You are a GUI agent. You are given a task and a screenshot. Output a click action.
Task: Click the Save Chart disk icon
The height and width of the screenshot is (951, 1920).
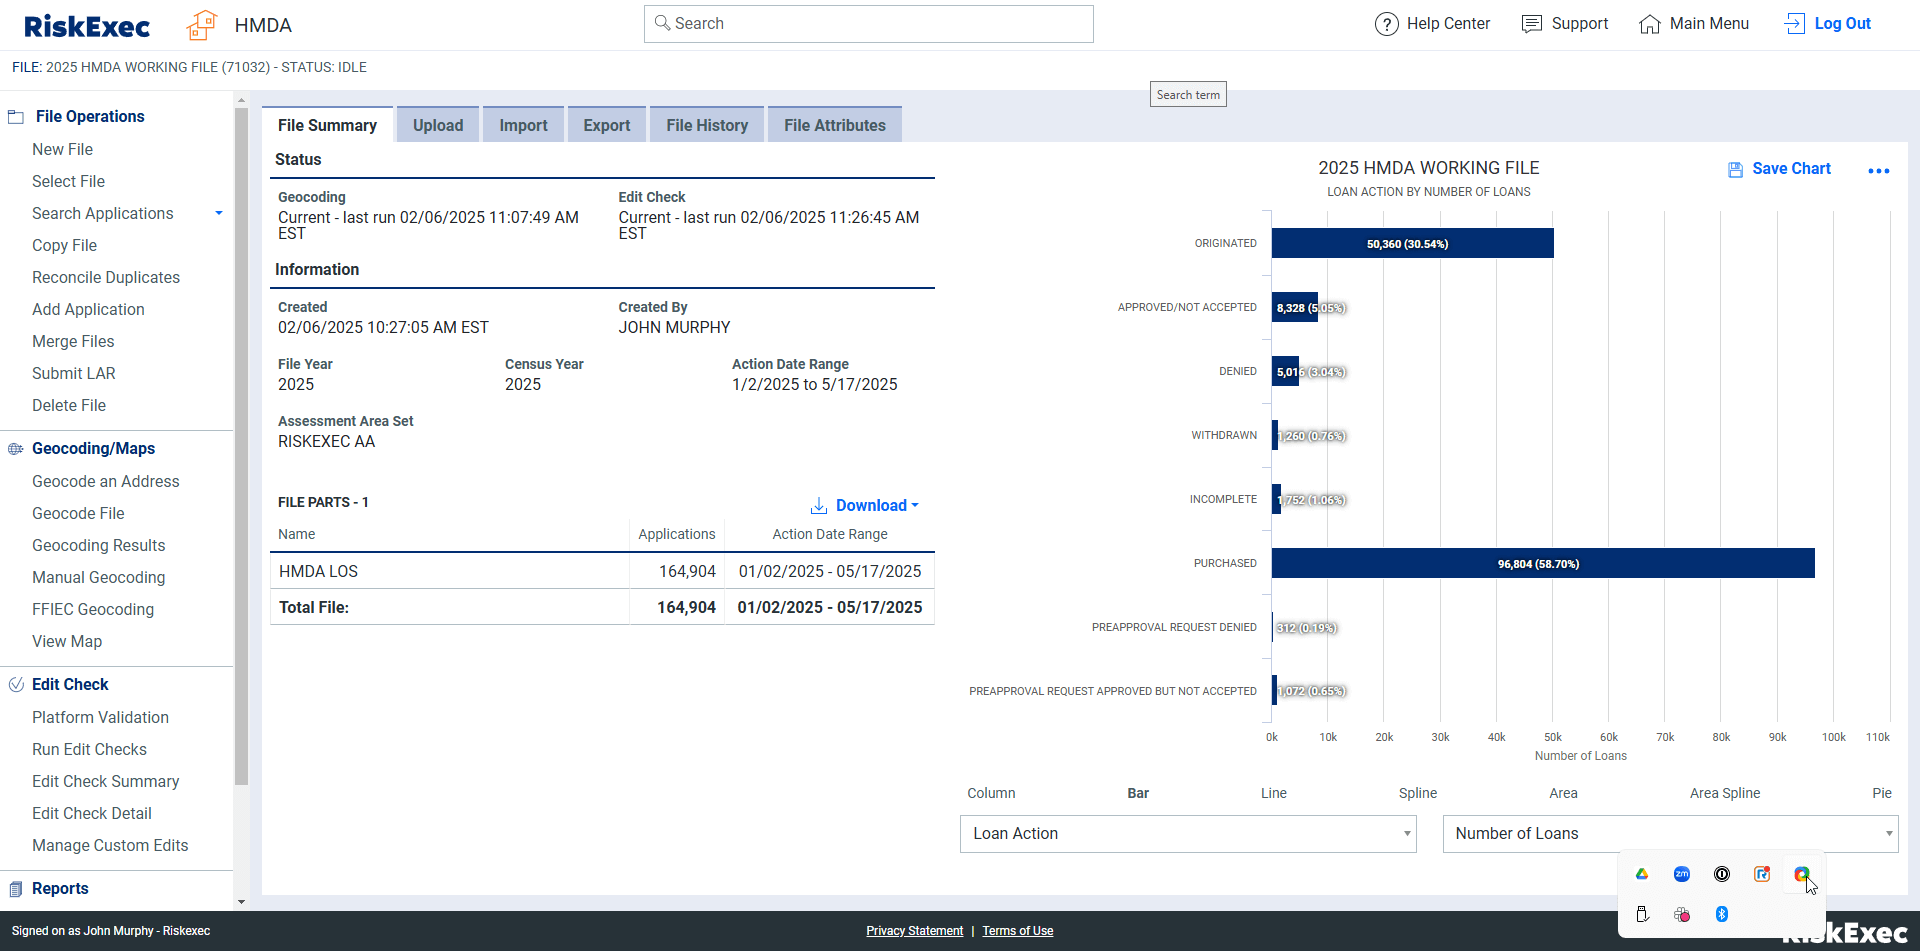(1735, 170)
